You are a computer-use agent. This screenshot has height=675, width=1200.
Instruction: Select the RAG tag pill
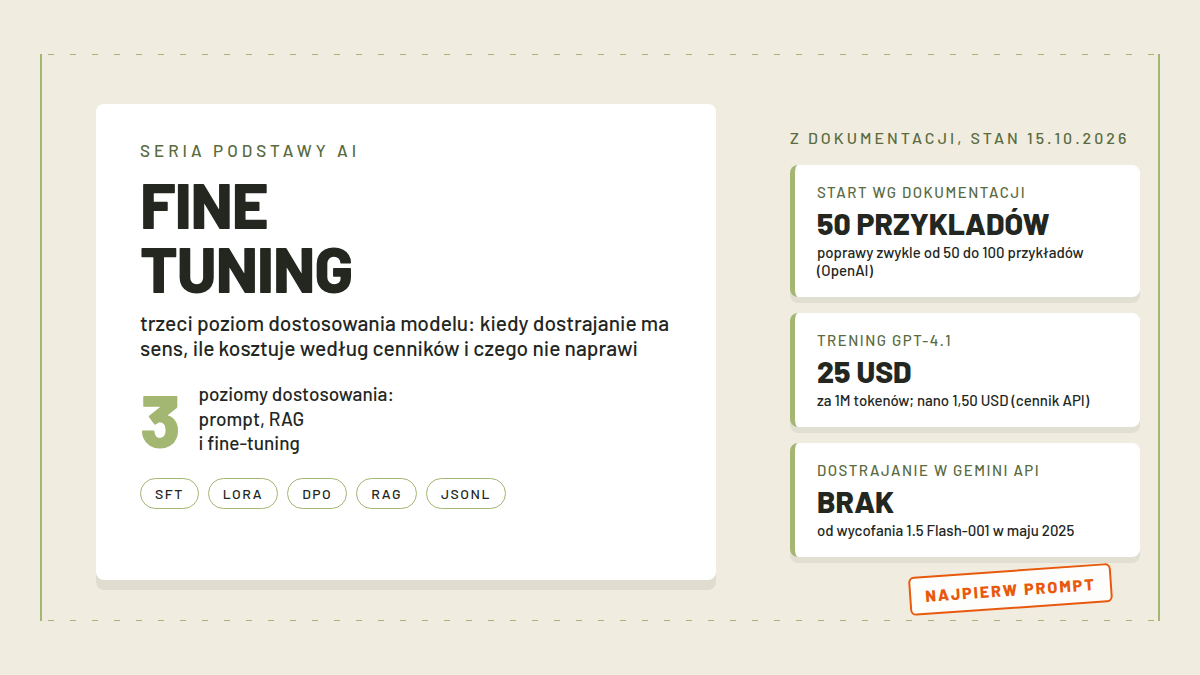[x=386, y=494]
